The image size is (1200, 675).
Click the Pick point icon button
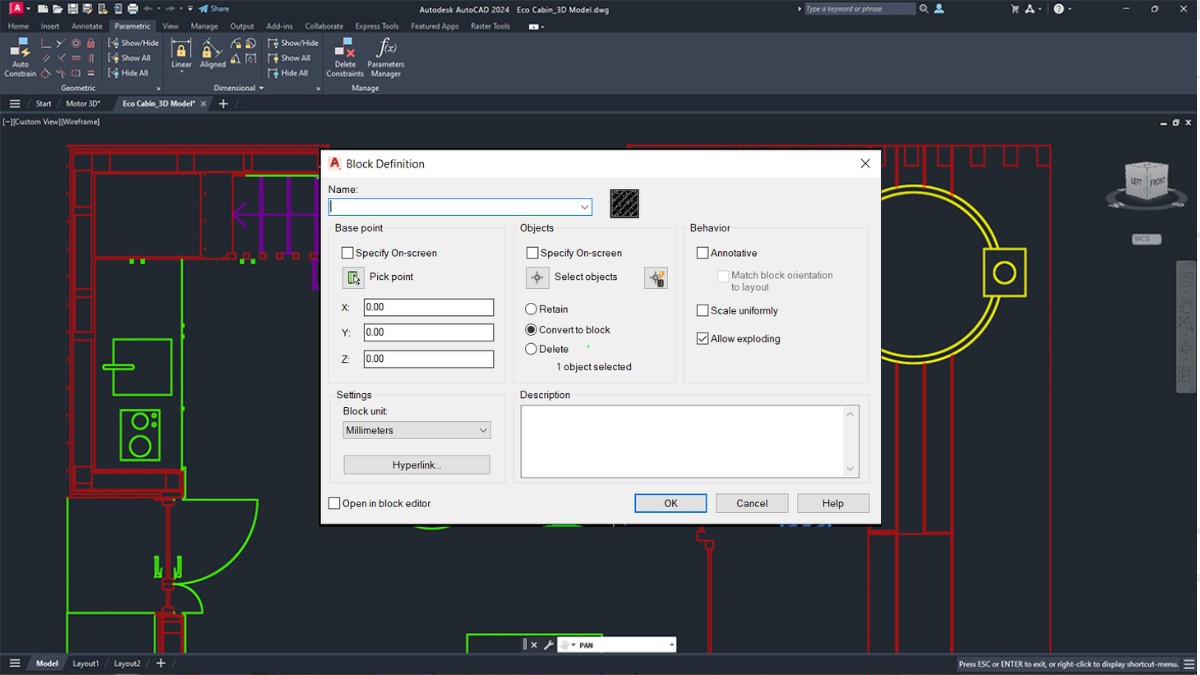pyautogui.click(x=353, y=277)
